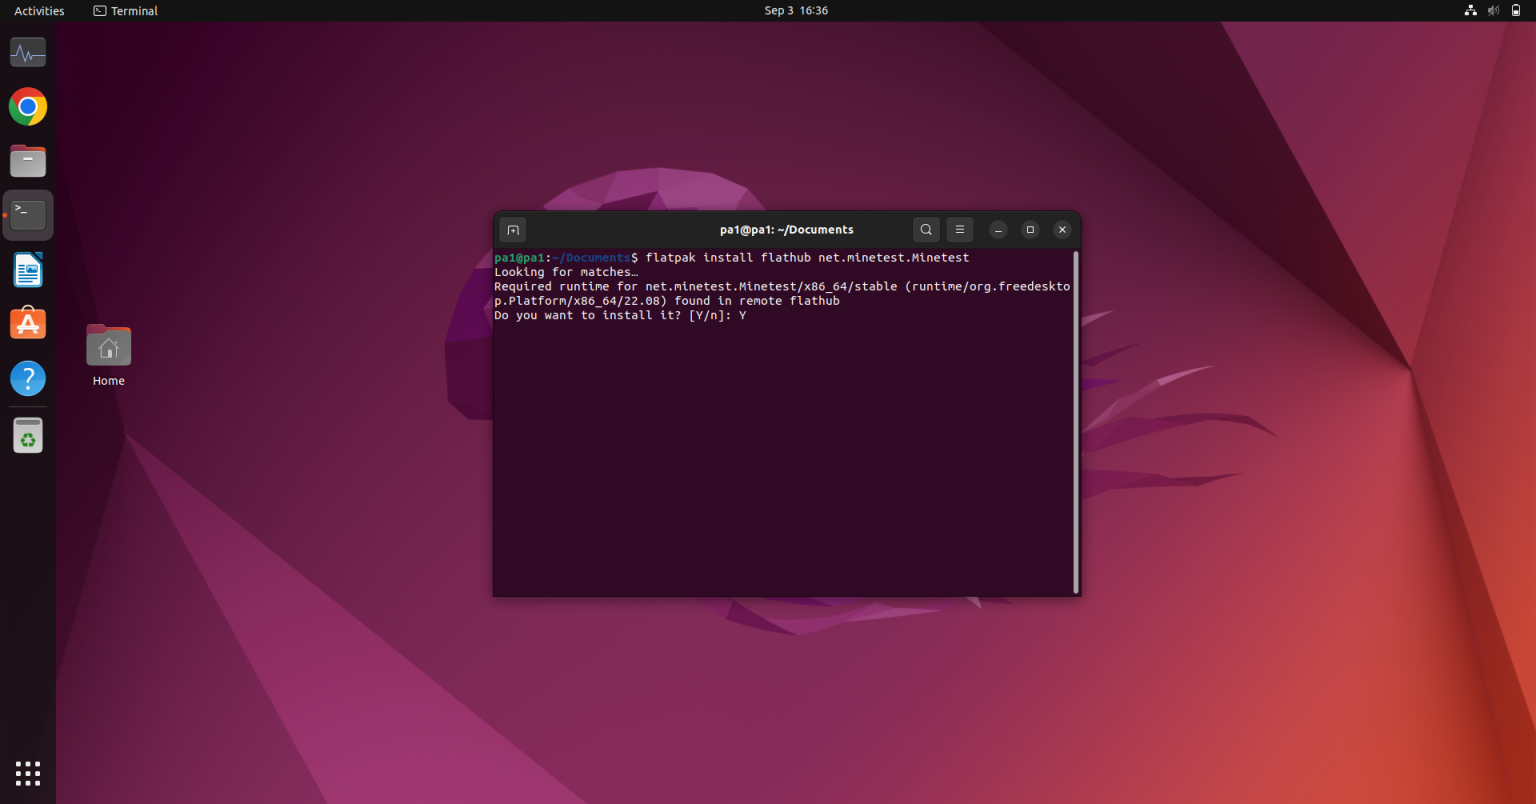1536x804 pixels.
Task: Launch the Files application from the dock
Action: click(x=27, y=160)
